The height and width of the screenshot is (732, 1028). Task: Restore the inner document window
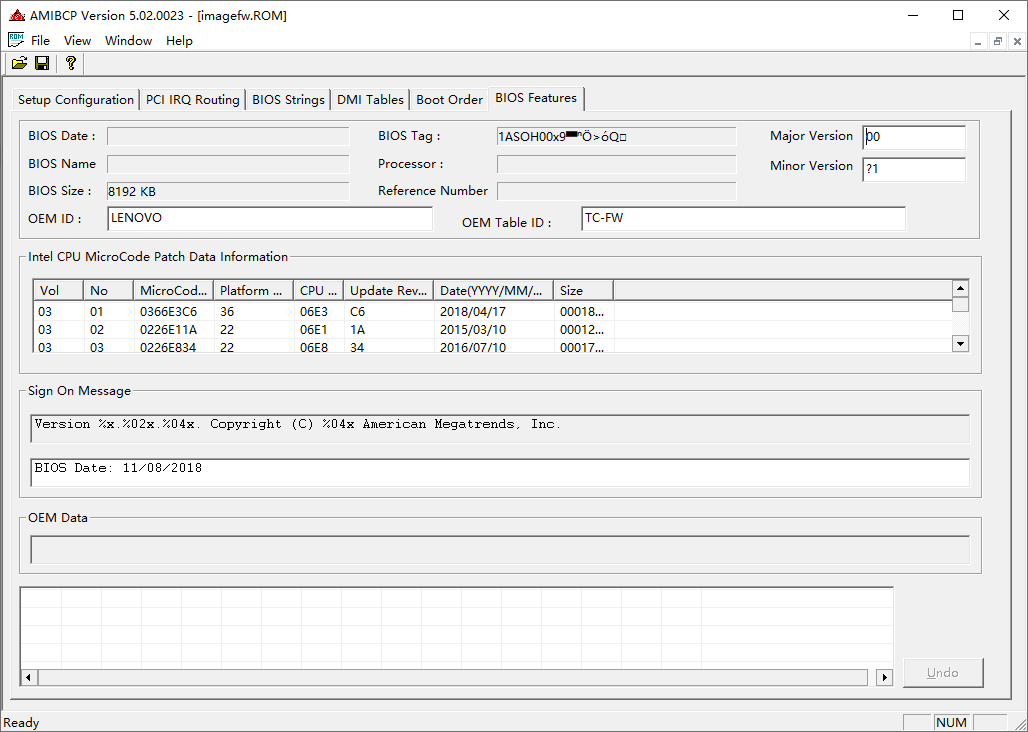click(x=998, y=41)
